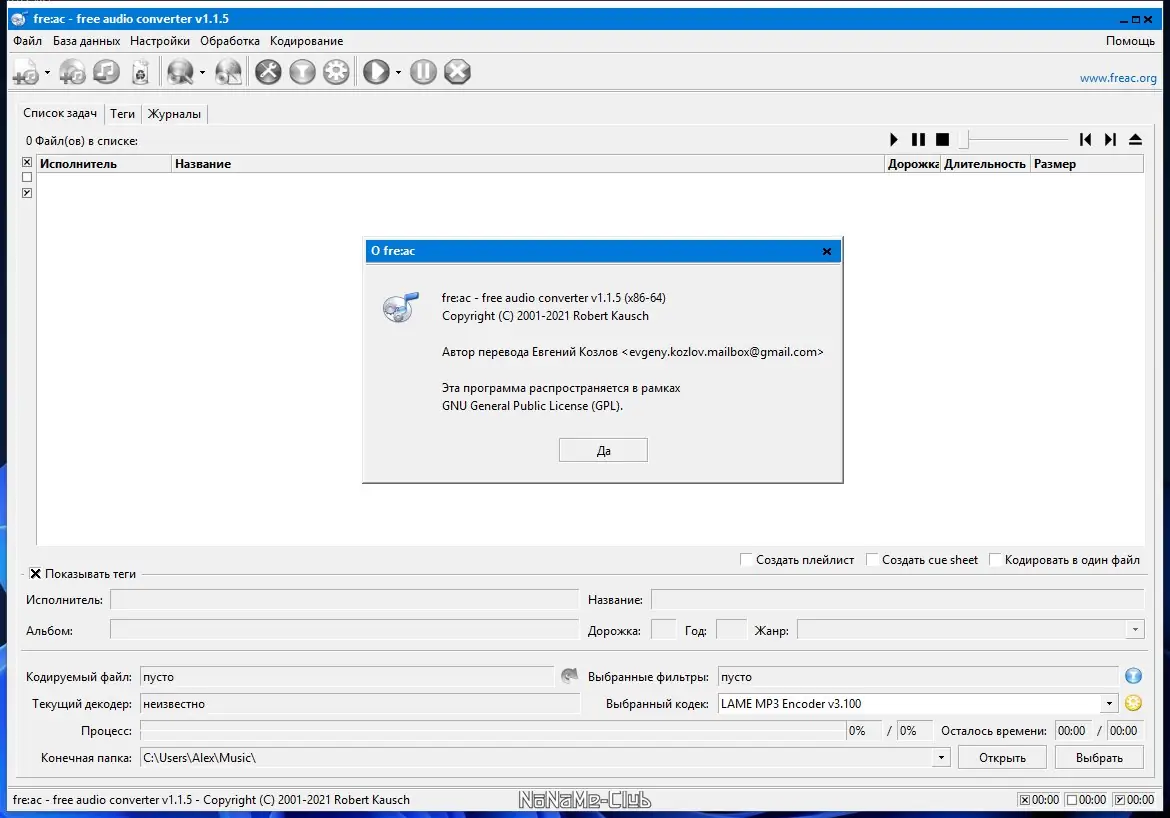This screenshot has height=818, width=1170.
Task: Switch to the Журналы tab
Action: point(174,113)
